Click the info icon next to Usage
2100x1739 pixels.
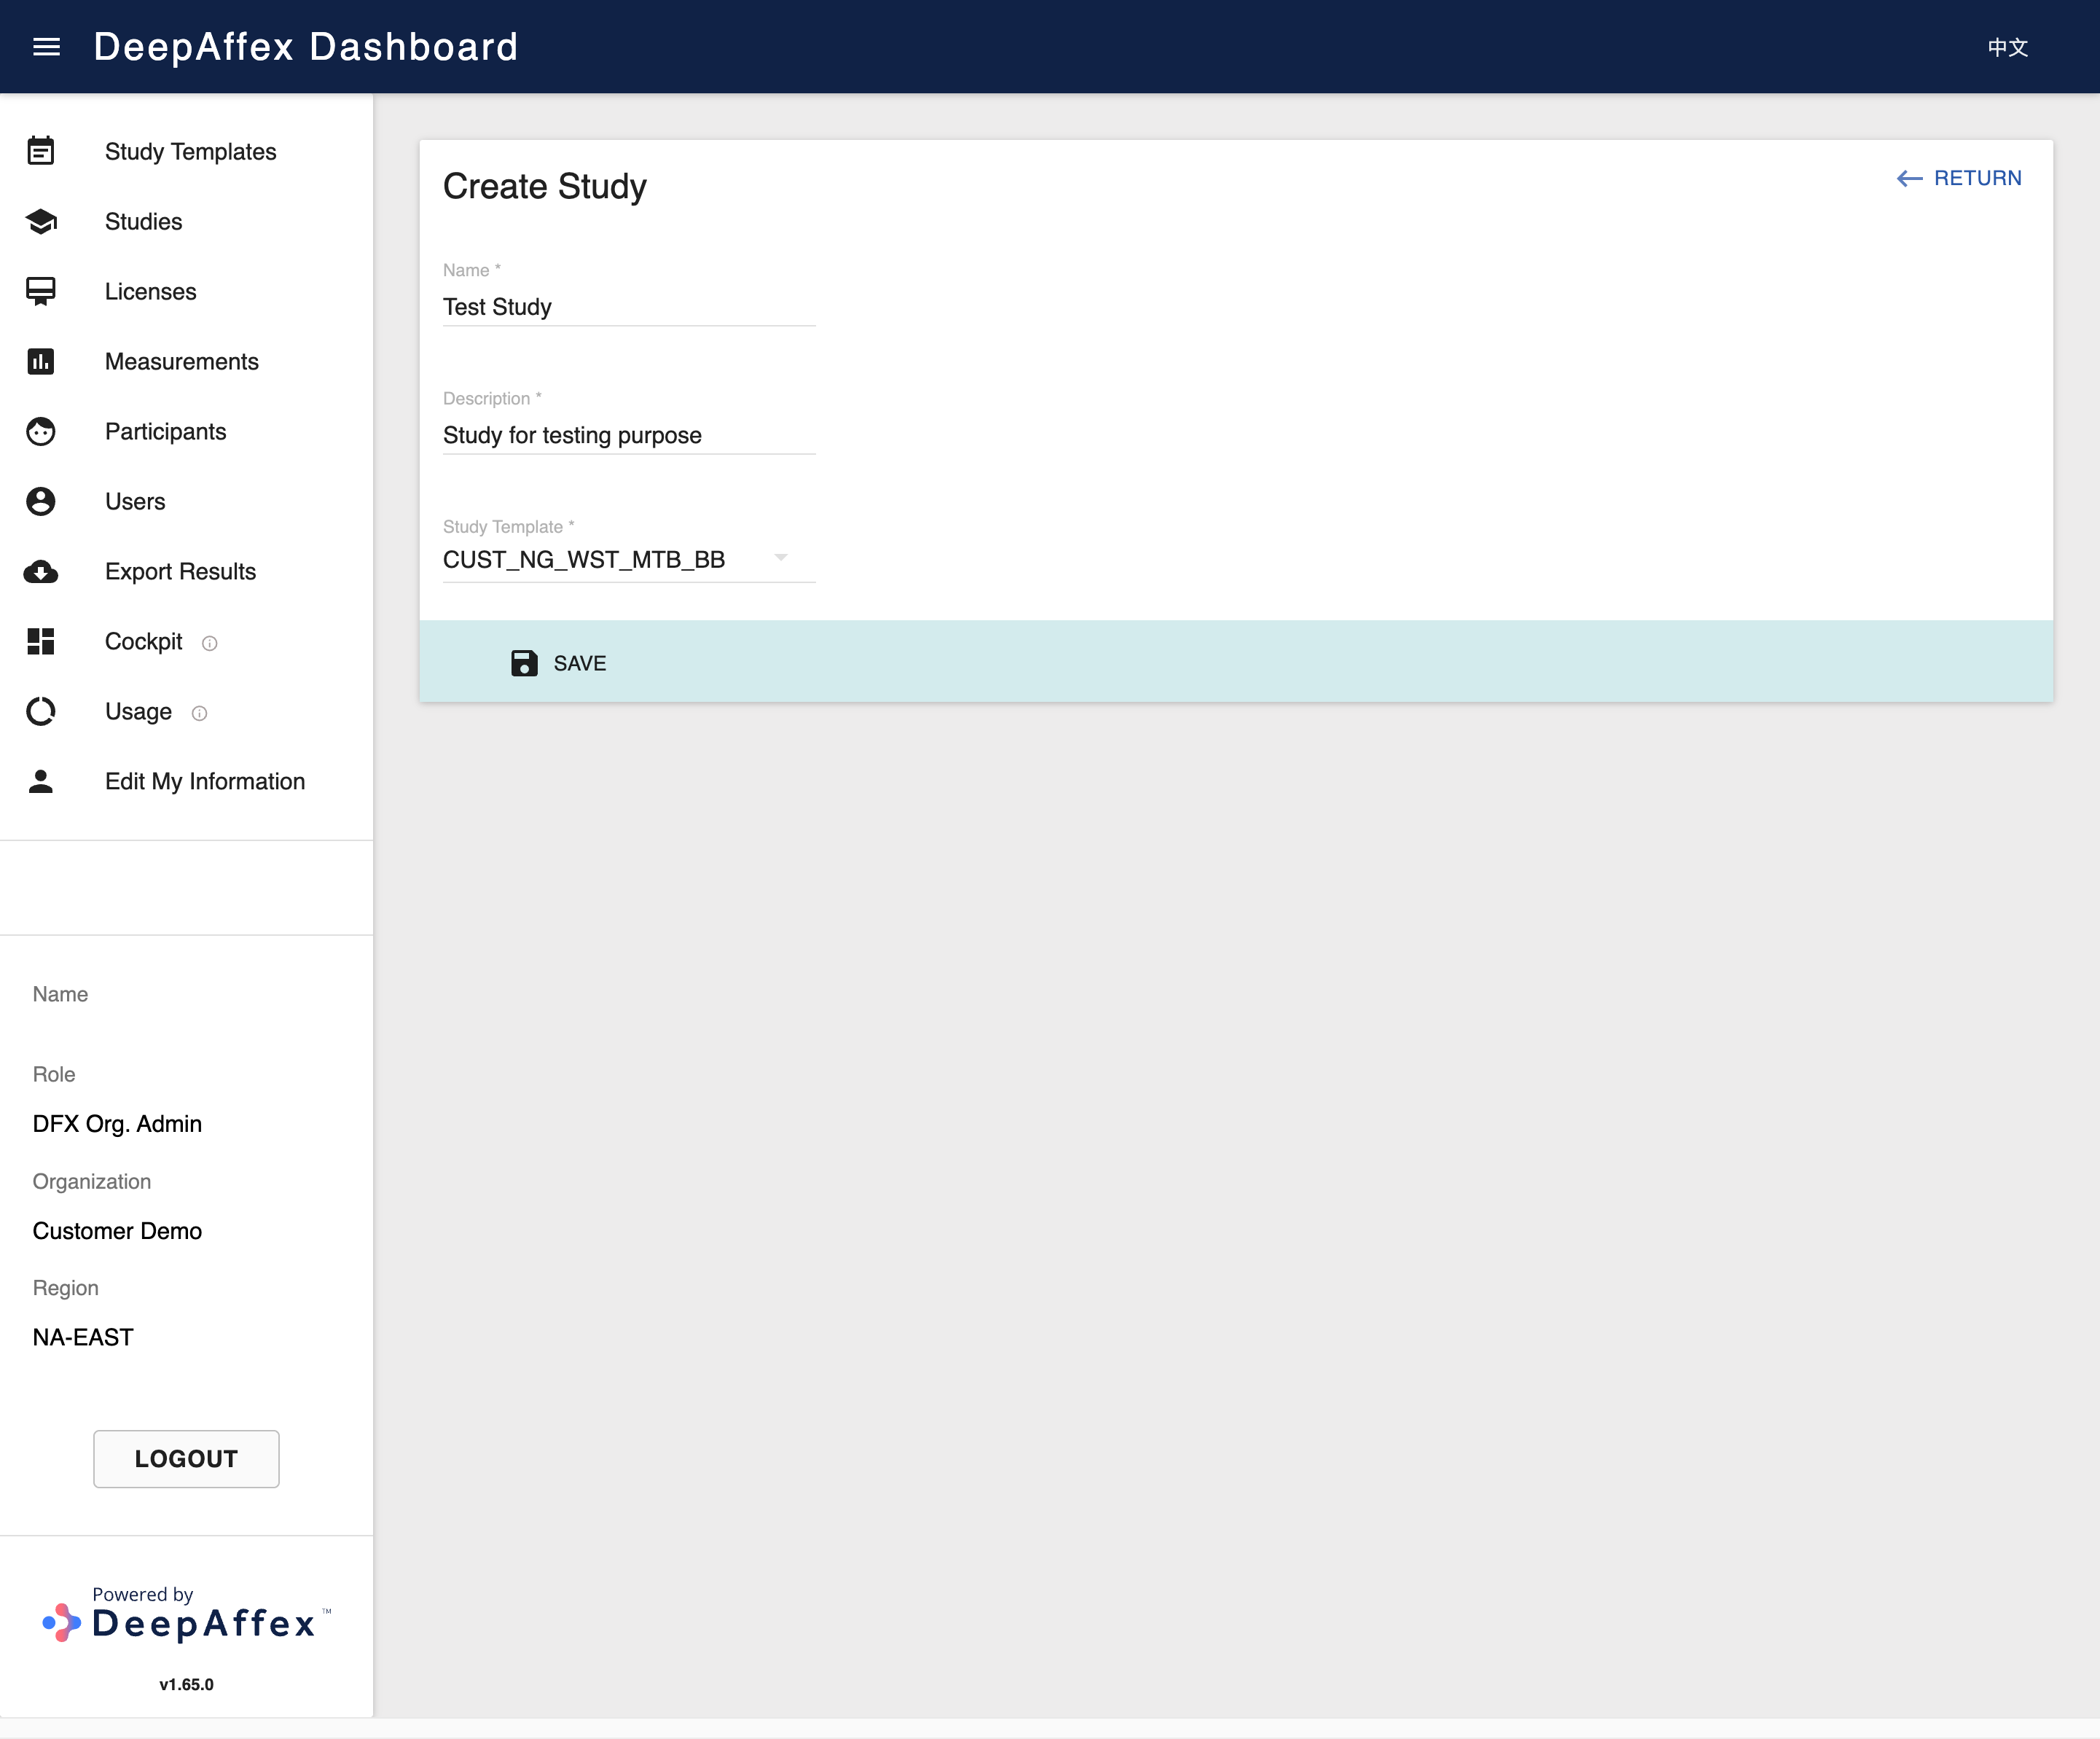pyautogui.click(x=200, y=713)
